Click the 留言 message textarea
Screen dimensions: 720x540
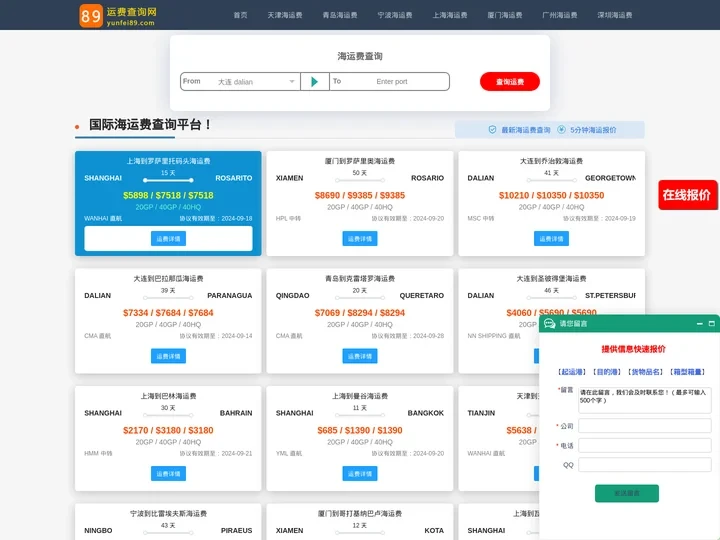click(x=645, y=400)
